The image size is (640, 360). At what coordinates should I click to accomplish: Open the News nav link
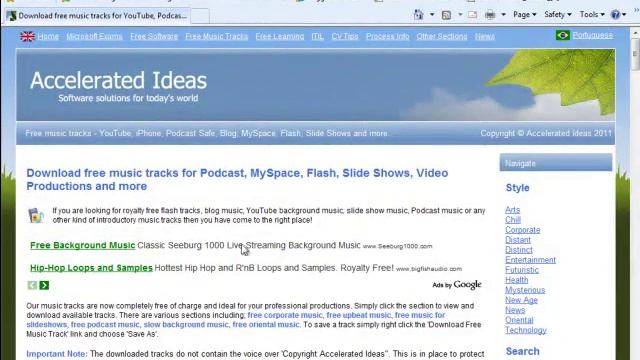(x=484, y=36)
